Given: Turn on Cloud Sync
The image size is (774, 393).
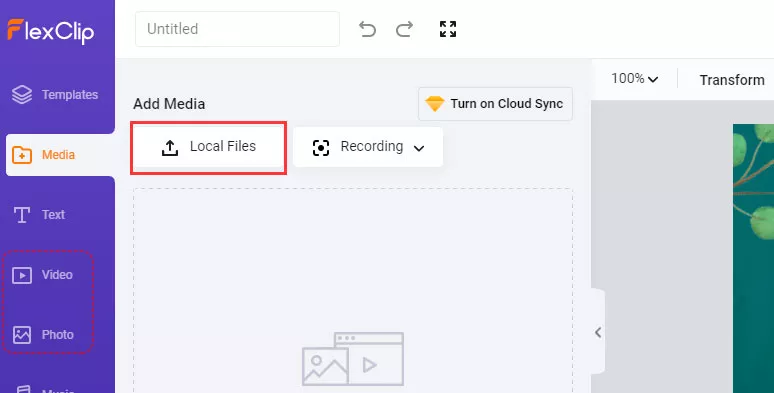Looking at the screenshot, I should (x=495, y=104).
